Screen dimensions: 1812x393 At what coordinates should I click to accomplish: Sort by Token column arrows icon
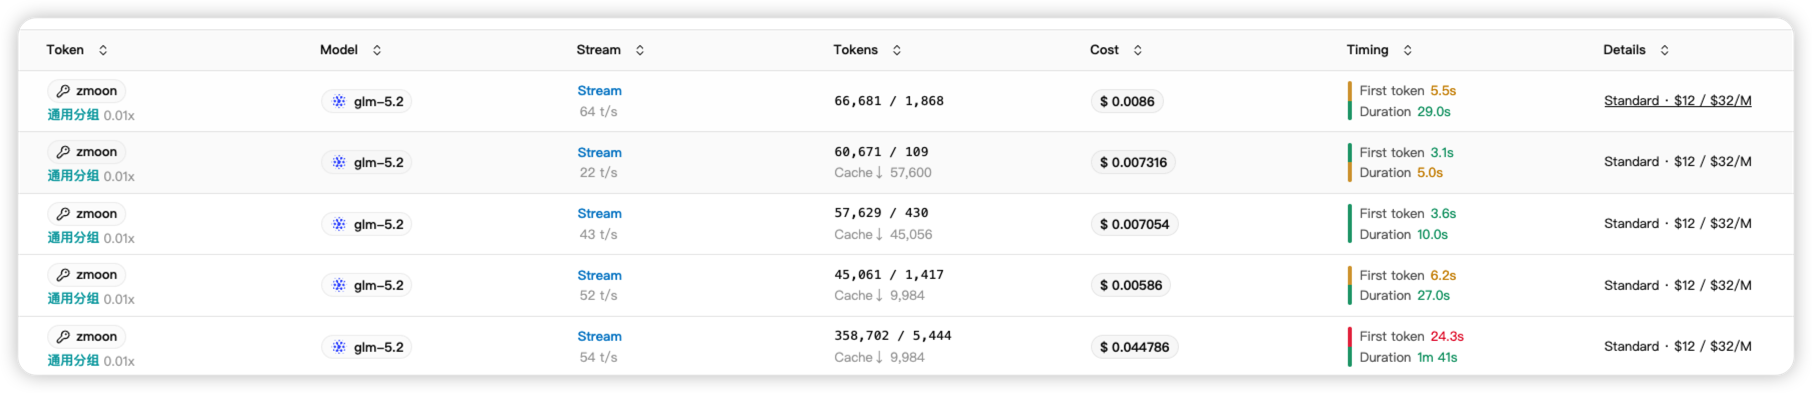(x=103, y=50)
